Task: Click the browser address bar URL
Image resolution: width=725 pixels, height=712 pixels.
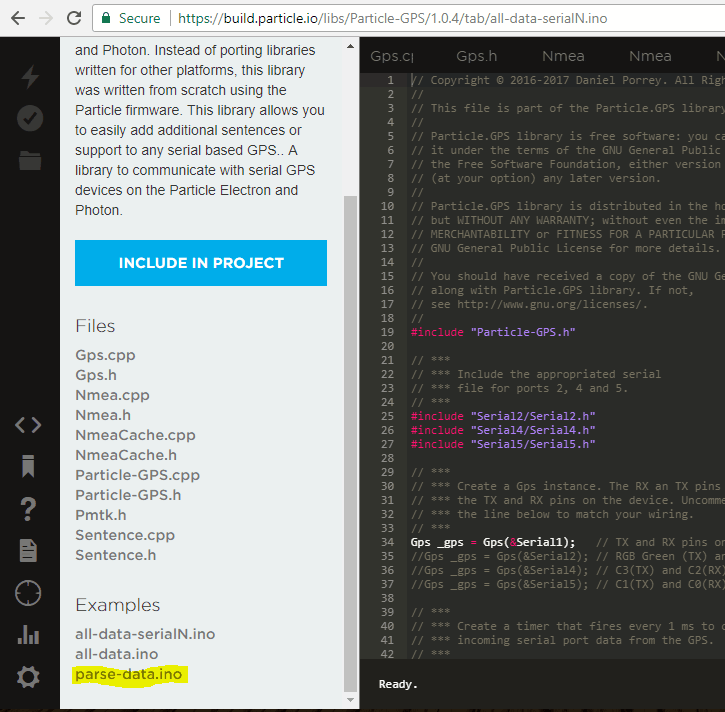Action: pyautogui.click(x=400, y=18)
